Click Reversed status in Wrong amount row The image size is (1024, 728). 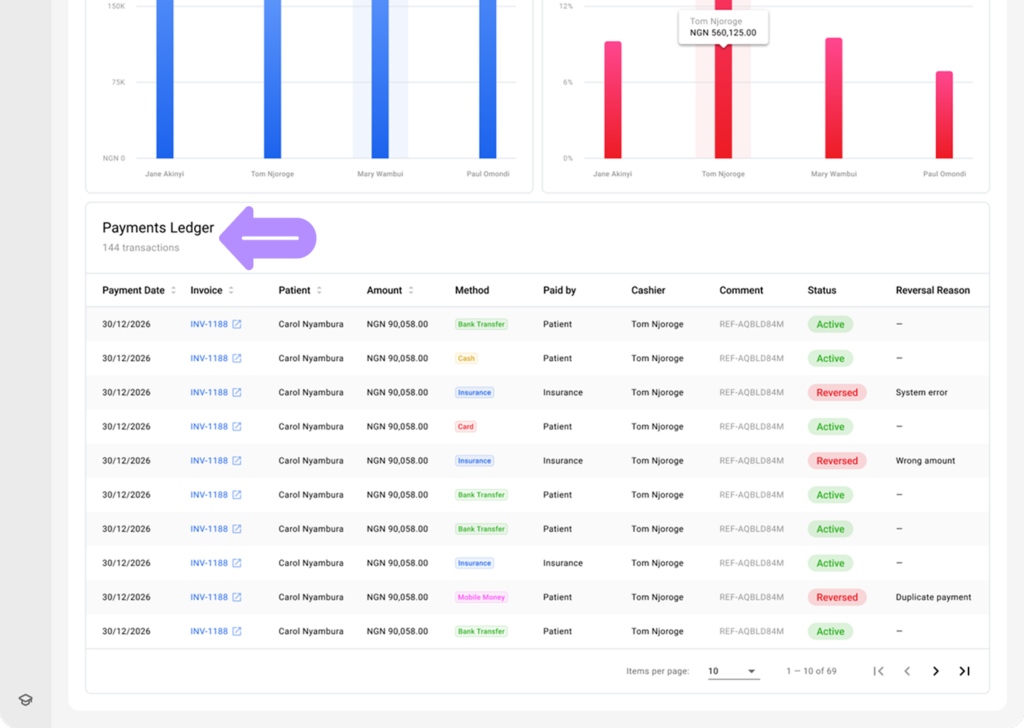click(x=837, y=460)
